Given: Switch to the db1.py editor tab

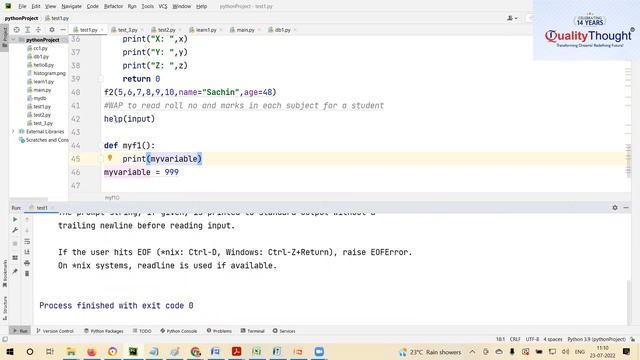Looking at the screenshot, I should [x=282, y=30].
